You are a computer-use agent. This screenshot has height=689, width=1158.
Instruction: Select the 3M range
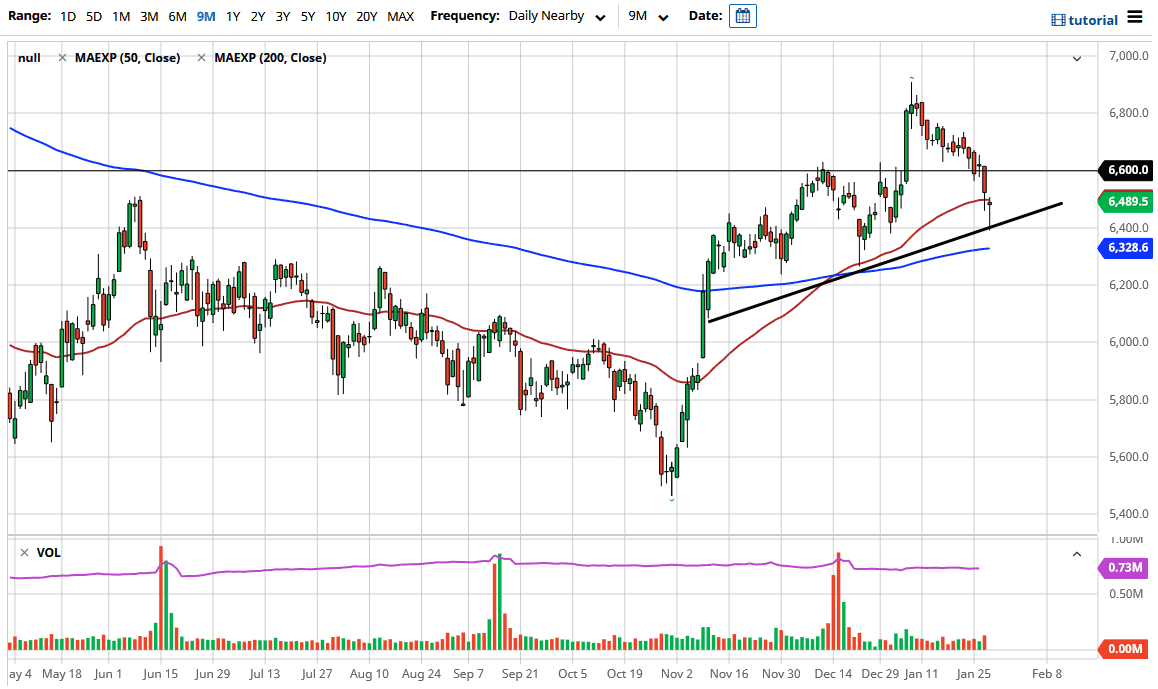click(x=149, y=16)
